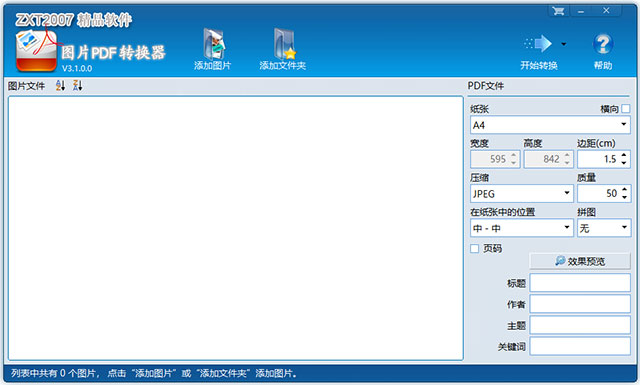Click the status bar text 列表中共有 0 个图片
Viewport: 640px width, 385px height.
[53, 373]
